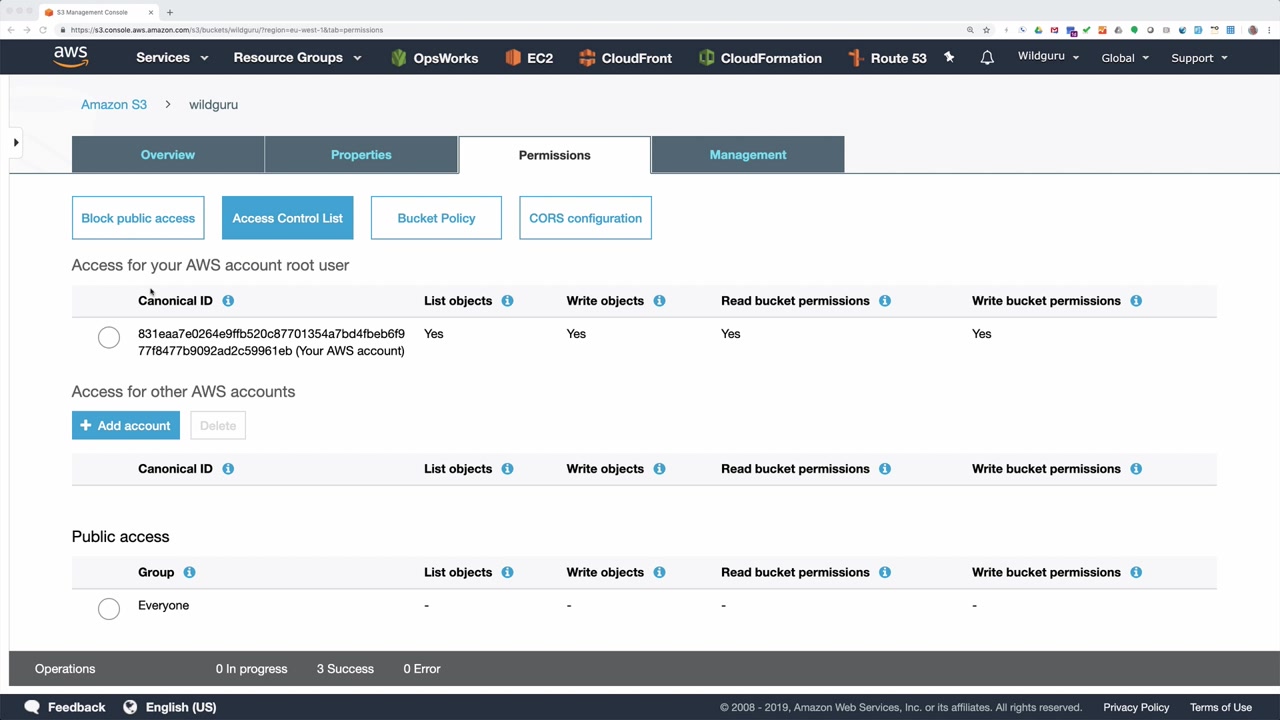The width and height of the screenshot is (1280, 720).
Task: Expand the Services dropdown
Action: pos(172,58)
